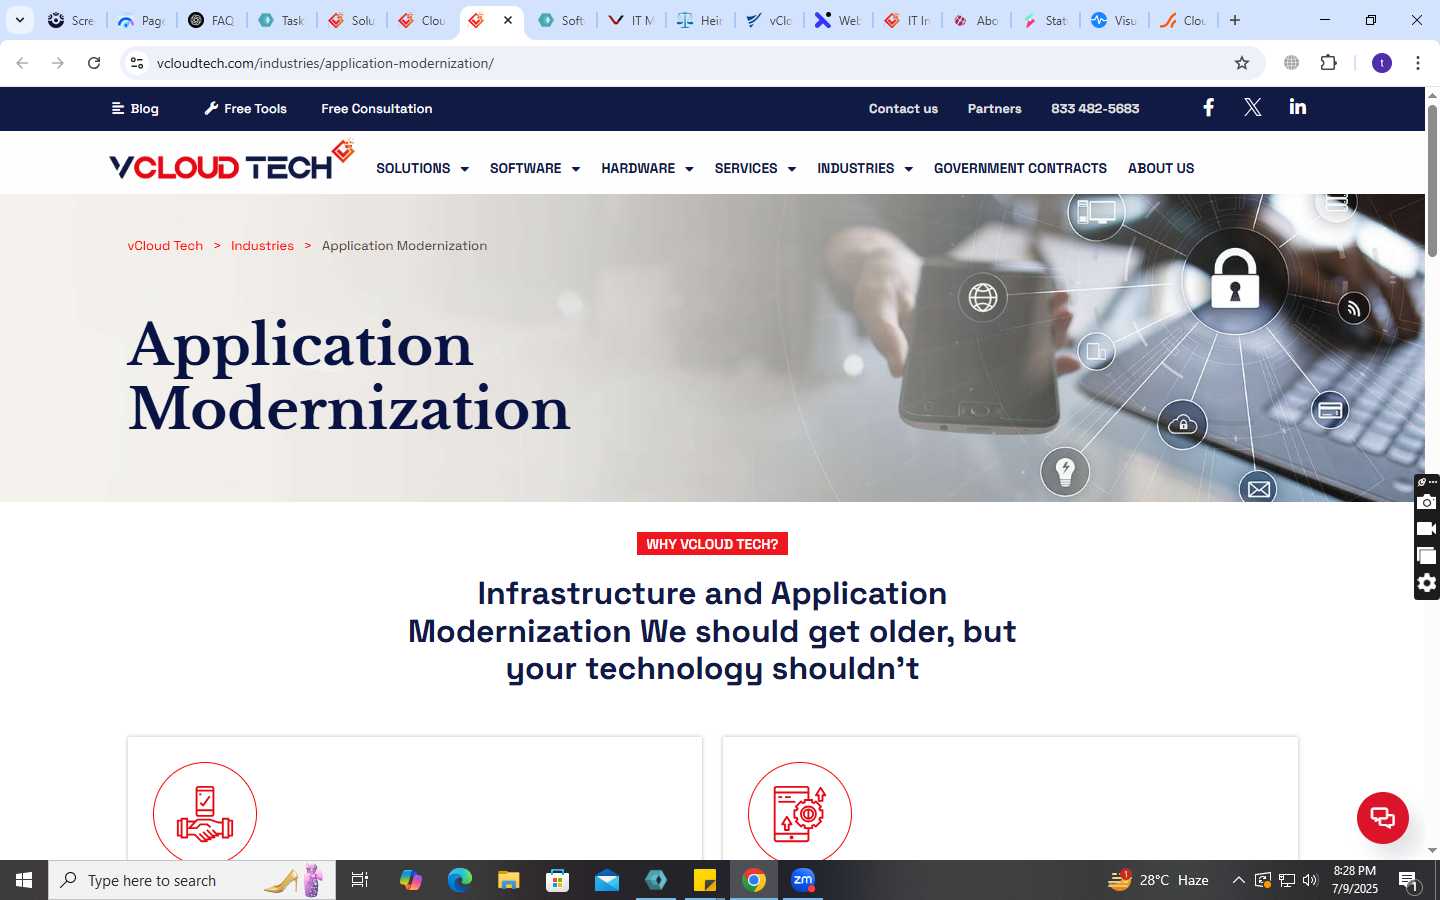The width and height of the screenshot is (1440, 900).
Task: Open the X (Twitter) social icon
Action: point(1252,108)
